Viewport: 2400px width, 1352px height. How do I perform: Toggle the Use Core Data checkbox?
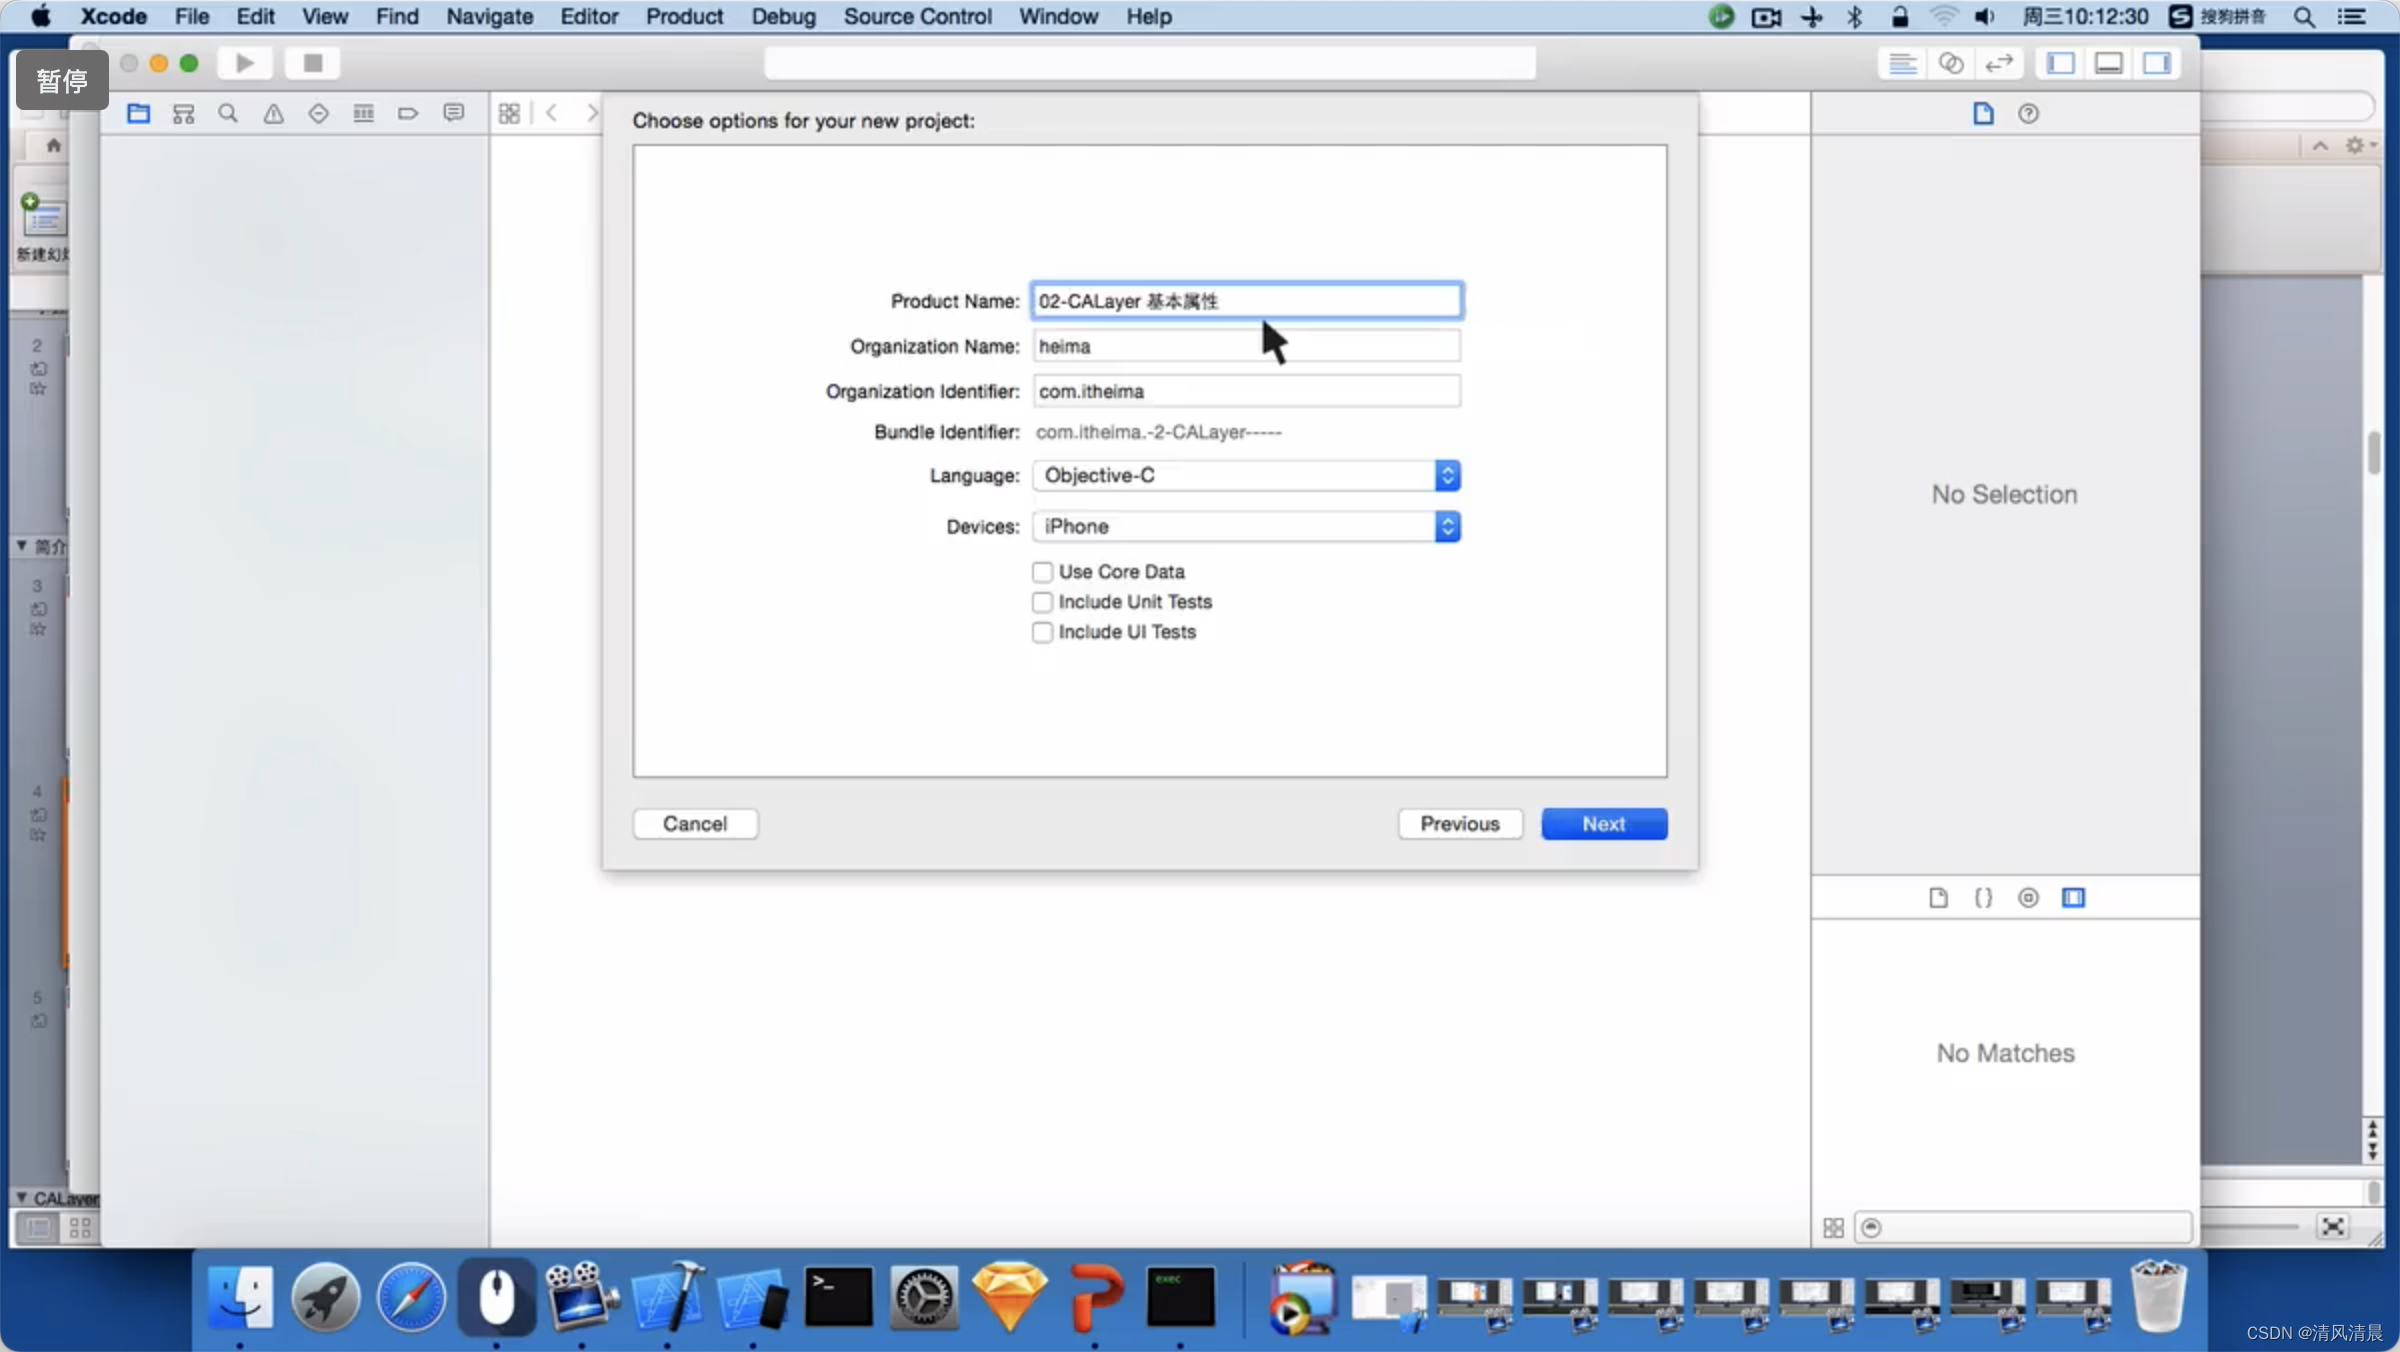[x=1042, y=570]
